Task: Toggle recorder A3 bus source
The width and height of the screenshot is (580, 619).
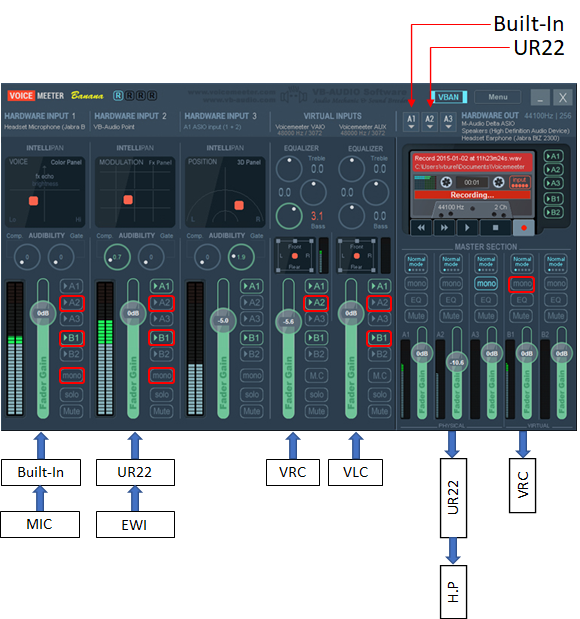Action: (x=553, y=183)
